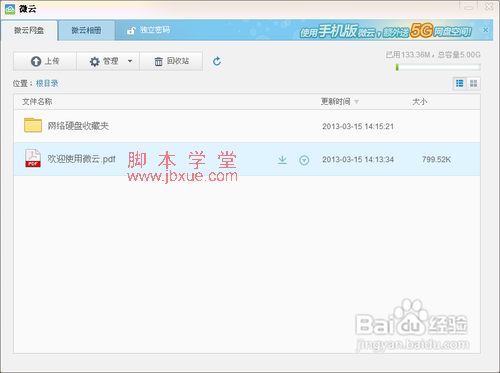The width and height of the screenshot is (500, 373).
Task: Minimize the 微云 window
Action: [x=469, y=7]
